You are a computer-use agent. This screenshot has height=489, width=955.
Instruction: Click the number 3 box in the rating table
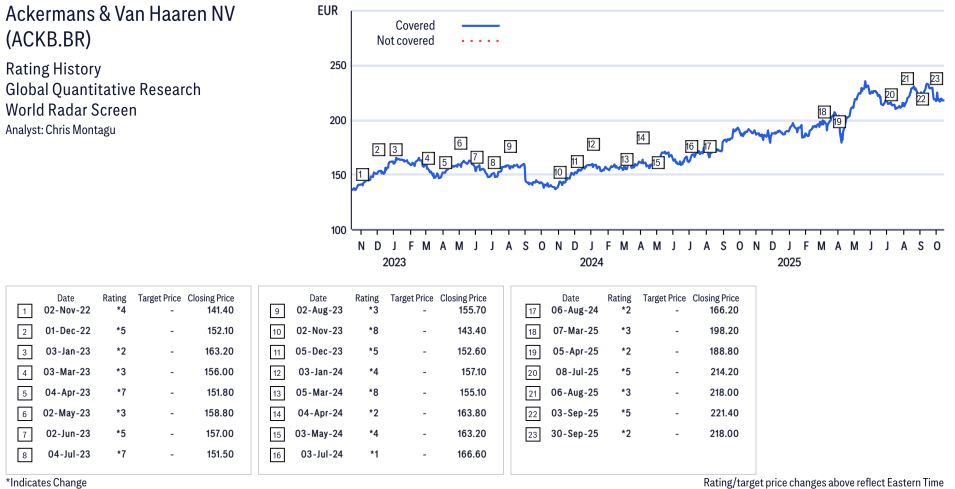[x=25, y=352]
